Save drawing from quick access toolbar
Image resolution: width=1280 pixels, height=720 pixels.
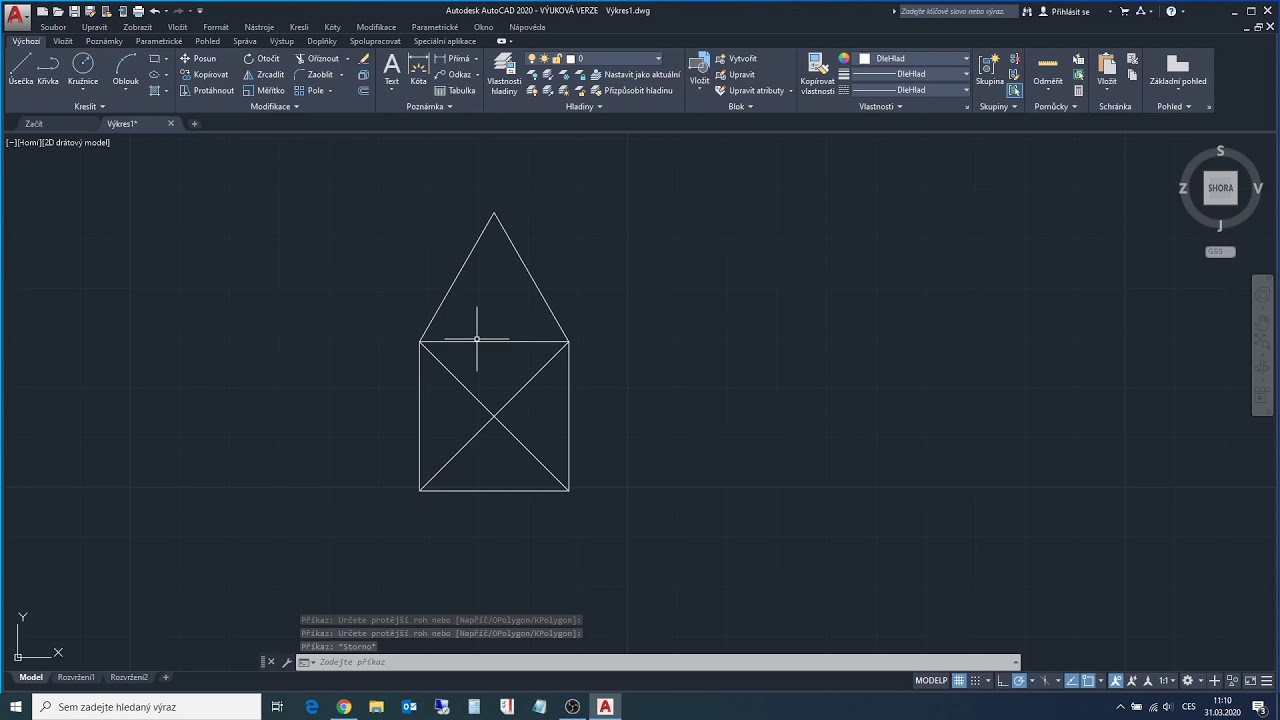(x=74, y=11)
